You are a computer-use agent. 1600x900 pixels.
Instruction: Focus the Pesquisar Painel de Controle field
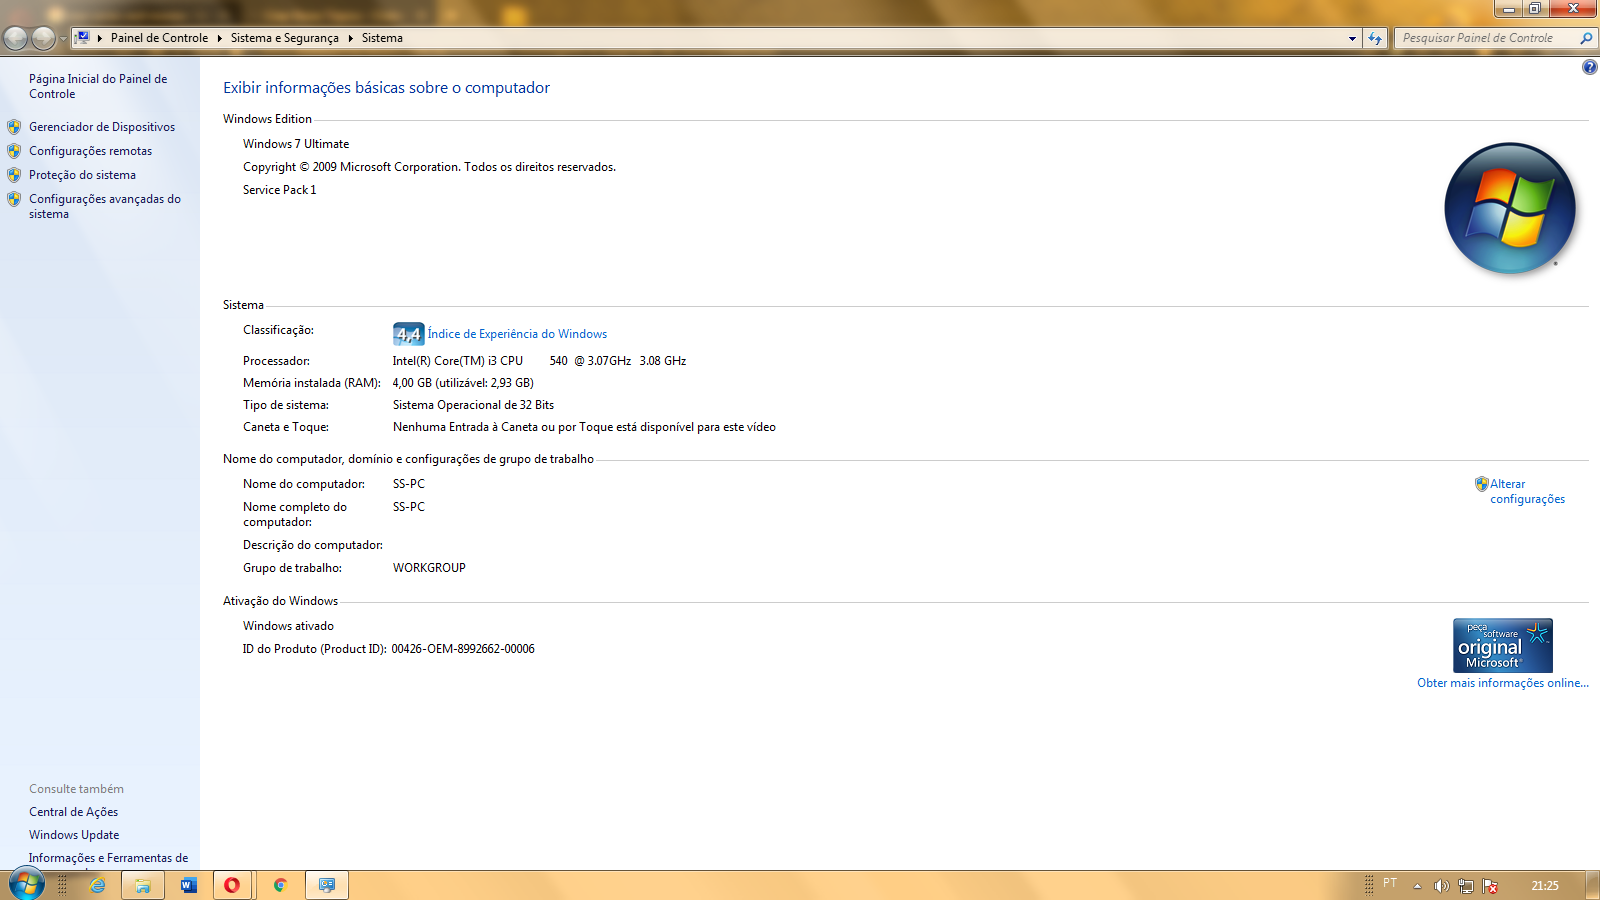click(1486, 38)
